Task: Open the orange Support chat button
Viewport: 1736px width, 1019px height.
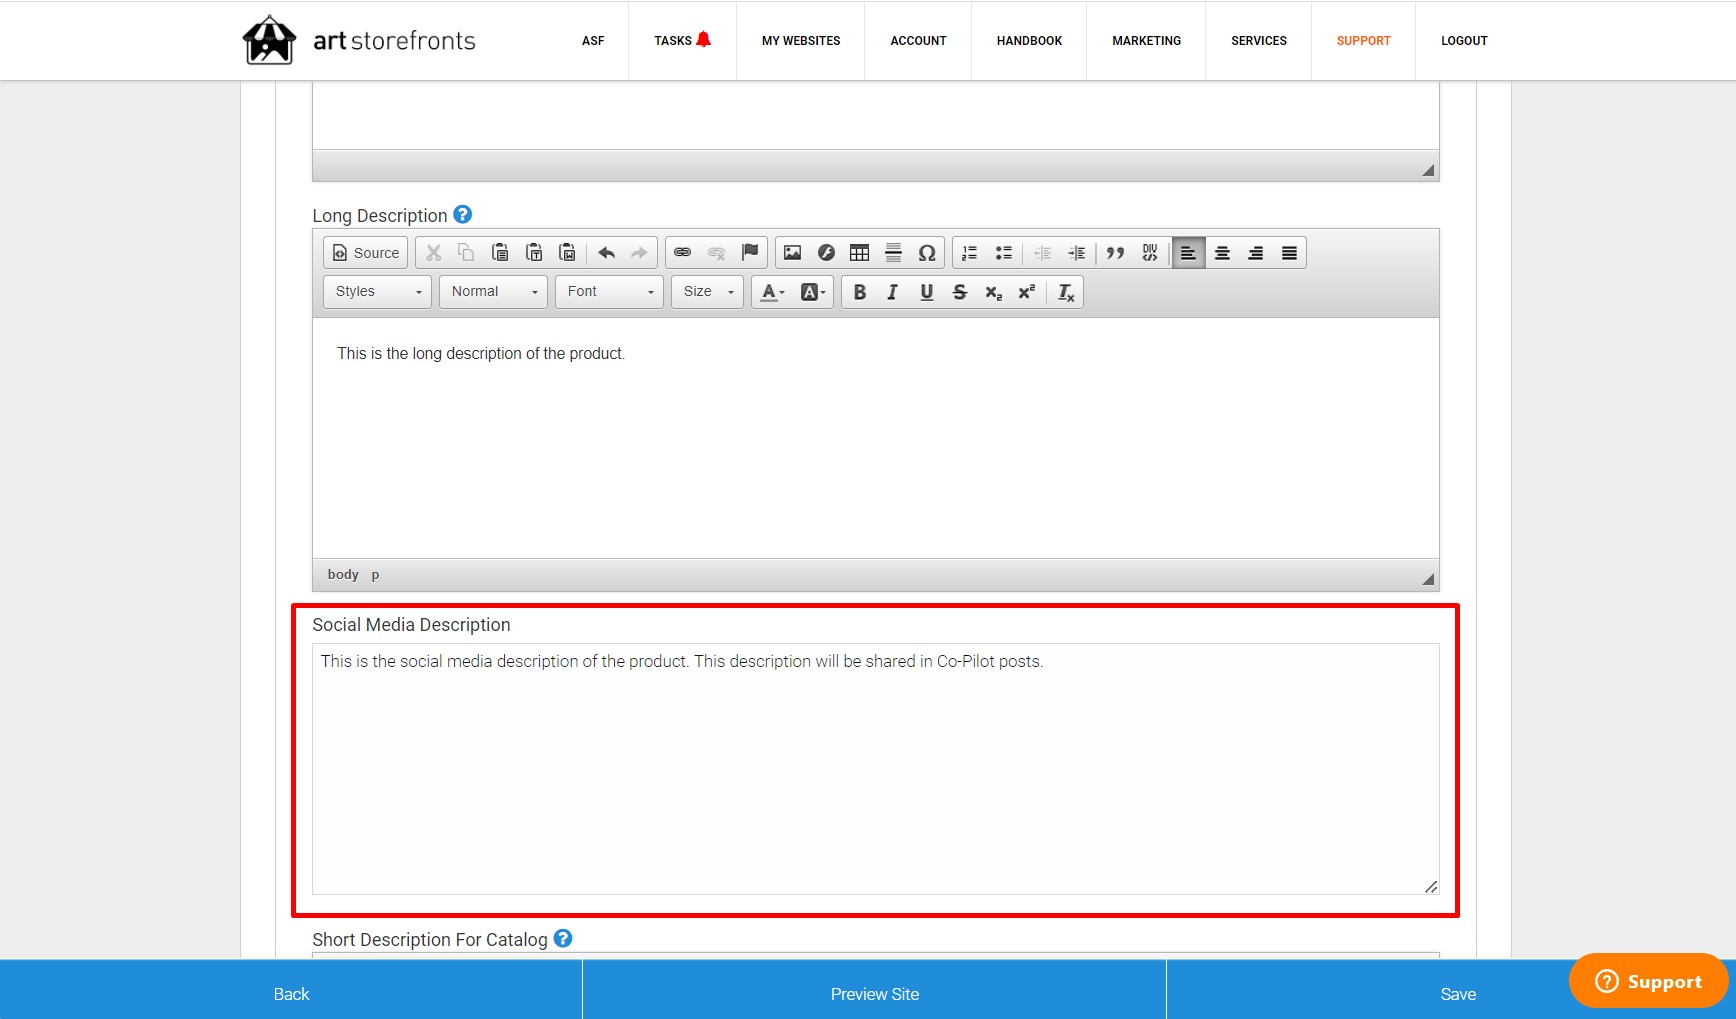Action: (x=1648, y=981)
